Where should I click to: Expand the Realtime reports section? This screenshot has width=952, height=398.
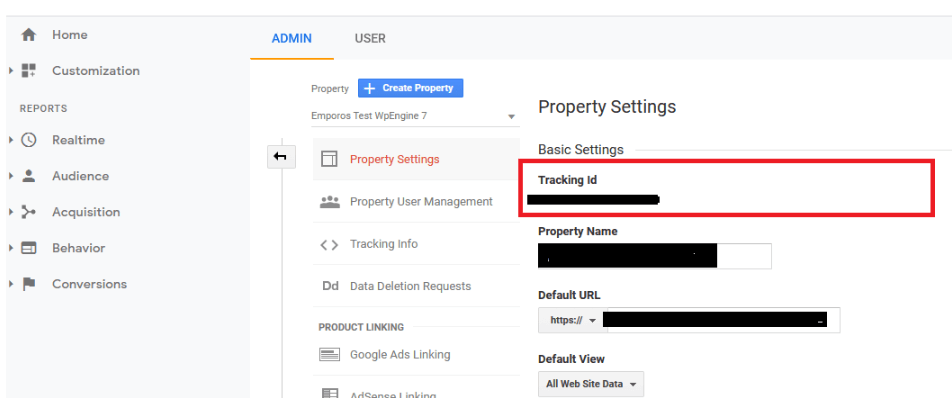pos(11,140)
